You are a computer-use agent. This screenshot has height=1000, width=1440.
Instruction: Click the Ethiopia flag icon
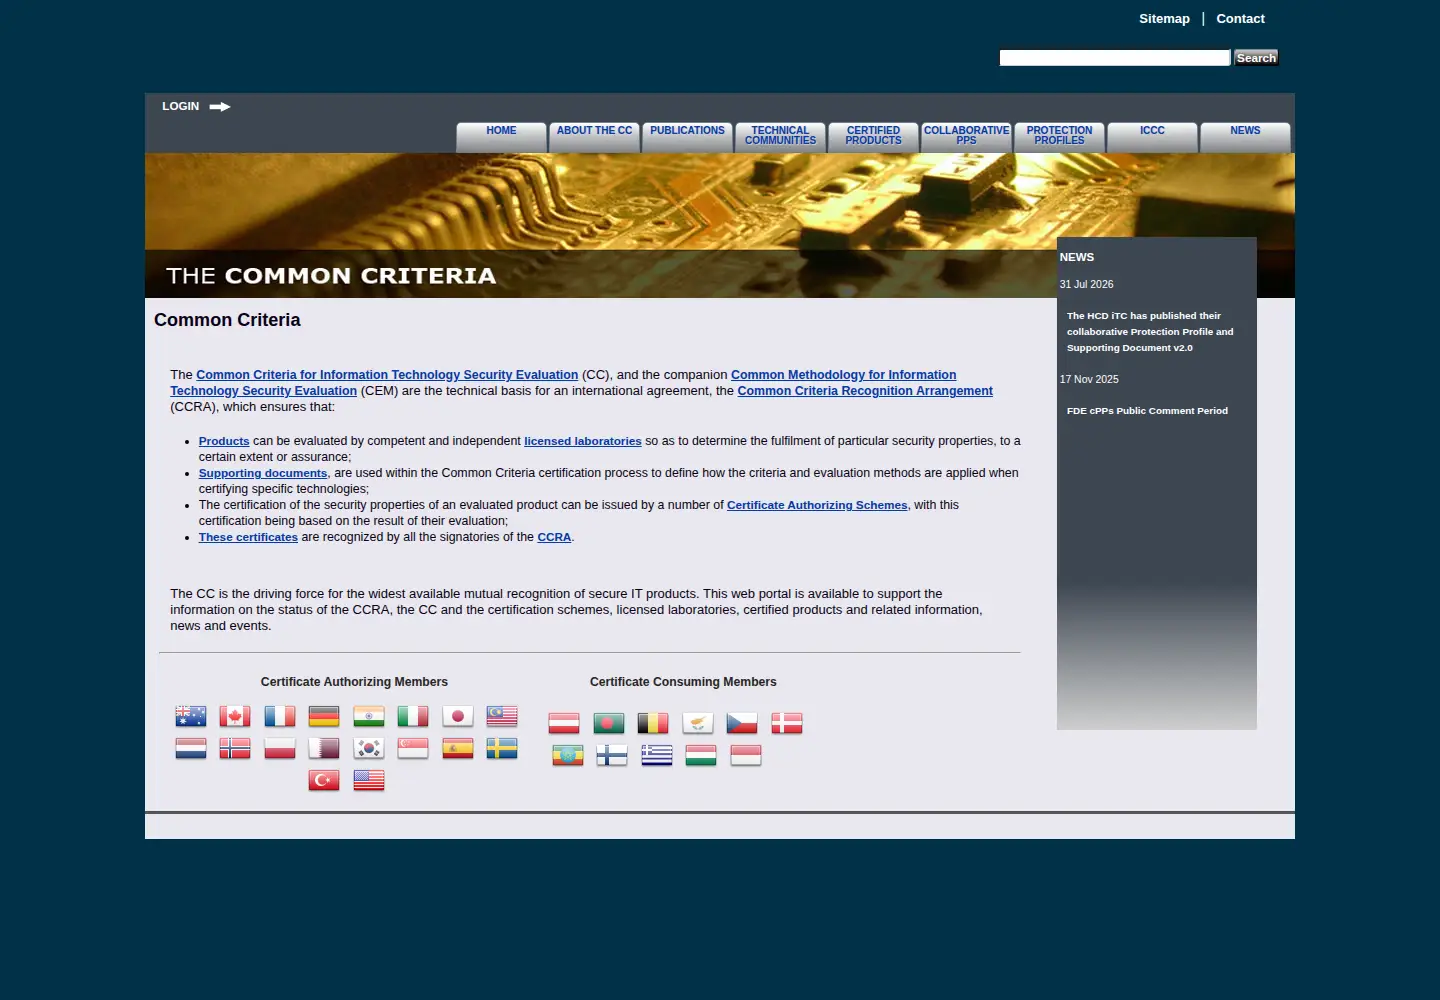pos(568,755)
